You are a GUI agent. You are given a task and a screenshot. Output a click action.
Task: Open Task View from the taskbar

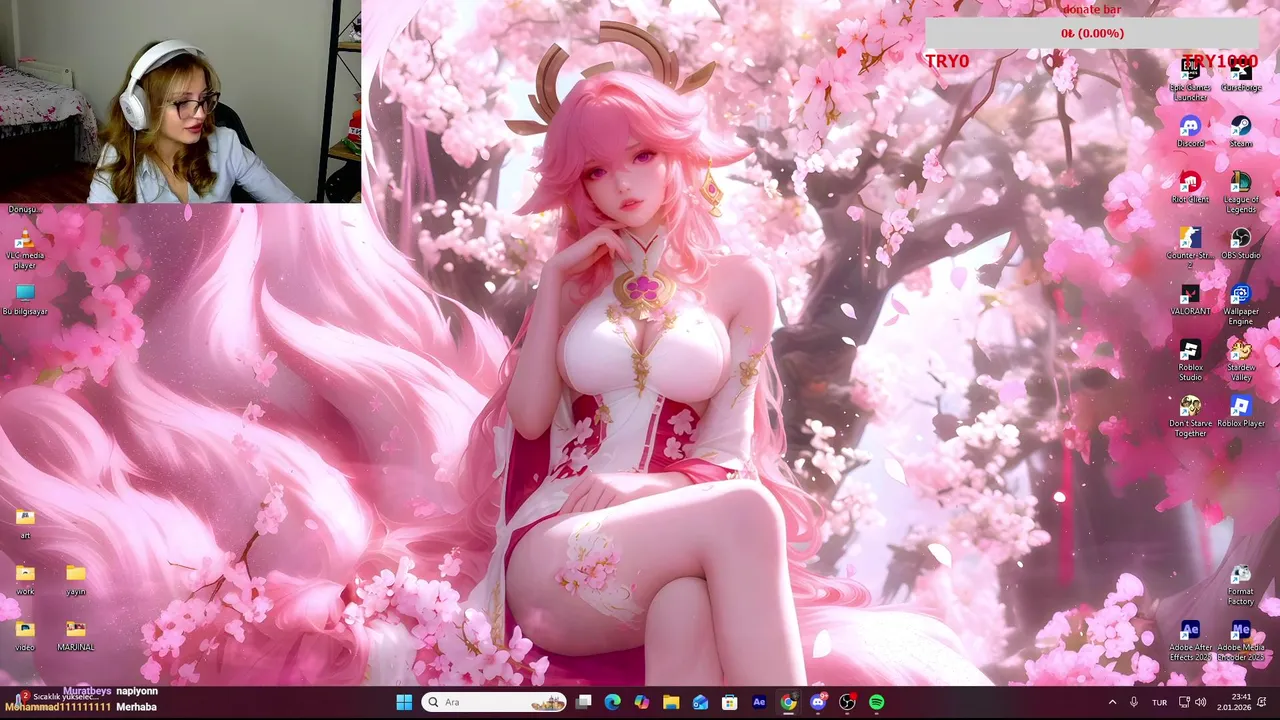pos(584,702)
